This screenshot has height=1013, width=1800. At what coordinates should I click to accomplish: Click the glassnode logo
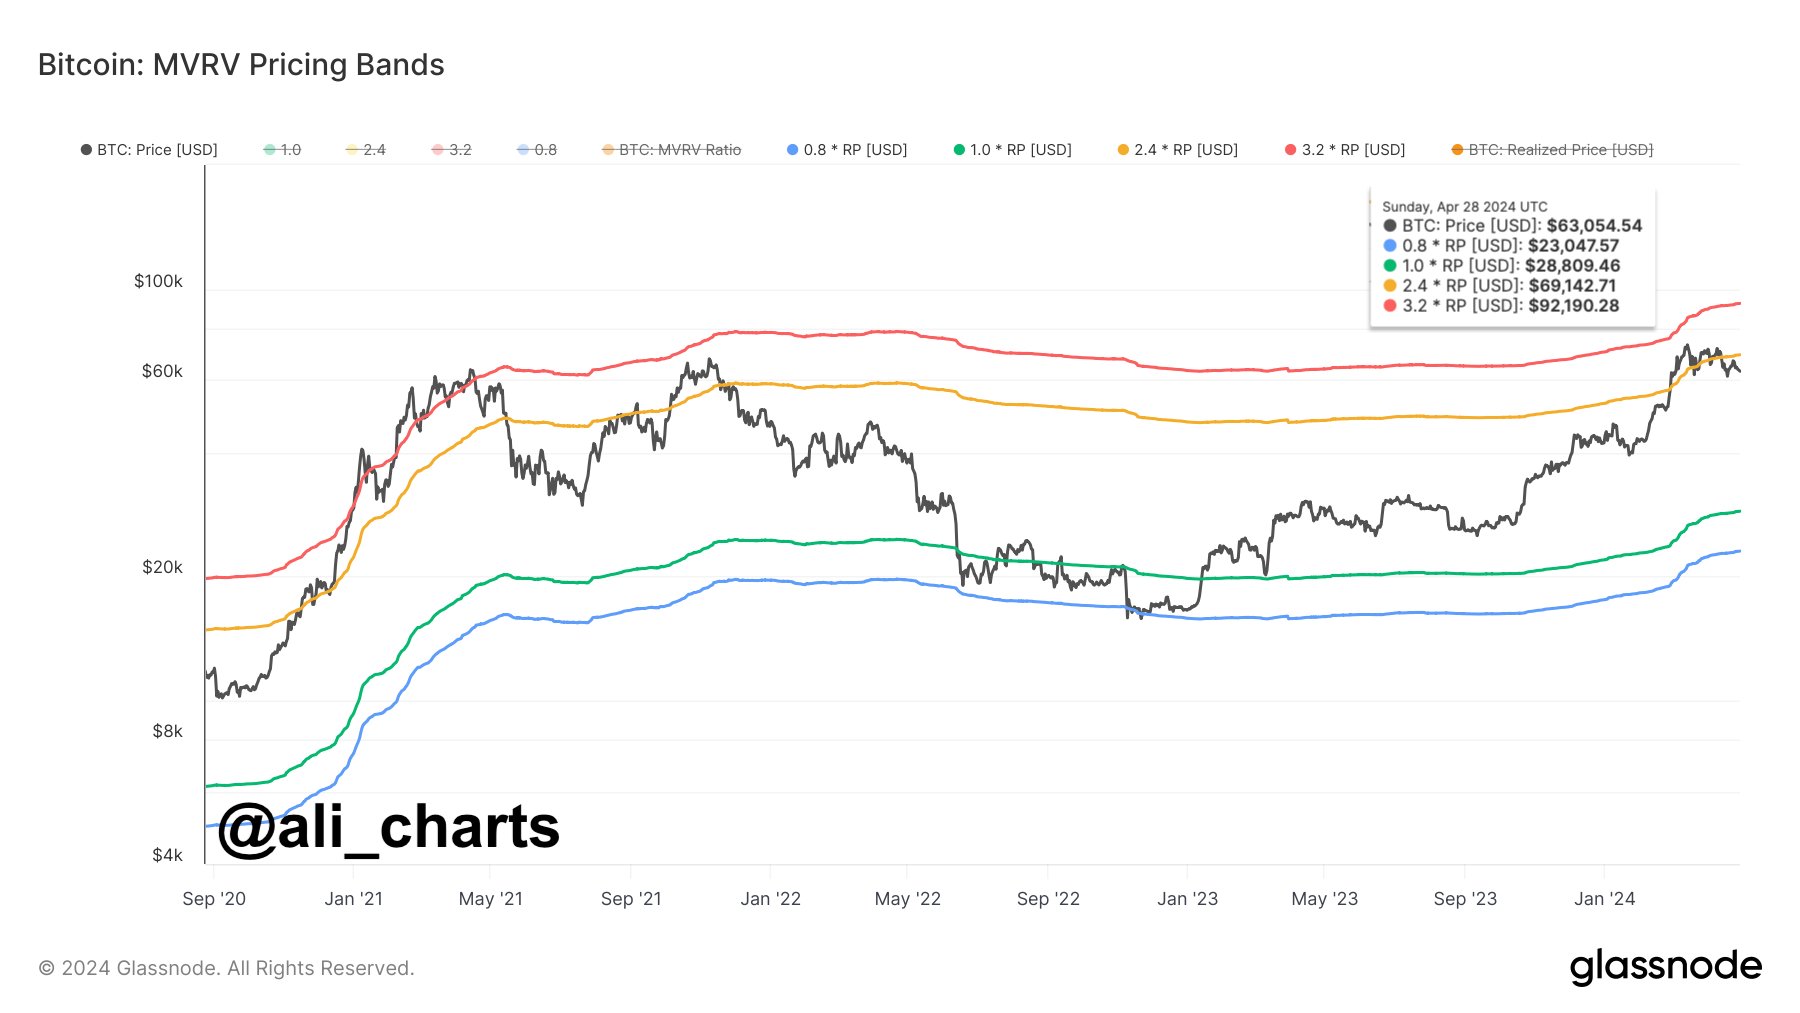[1666, 967]
